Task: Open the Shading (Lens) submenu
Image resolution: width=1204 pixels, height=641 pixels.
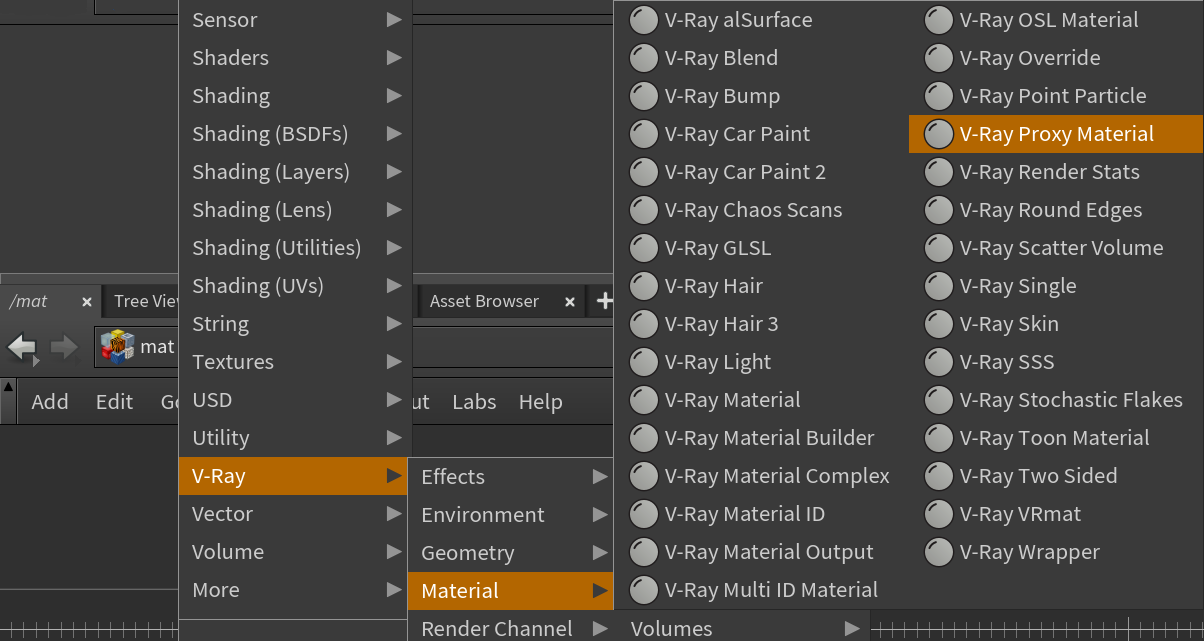Action: tap(295, 210)
